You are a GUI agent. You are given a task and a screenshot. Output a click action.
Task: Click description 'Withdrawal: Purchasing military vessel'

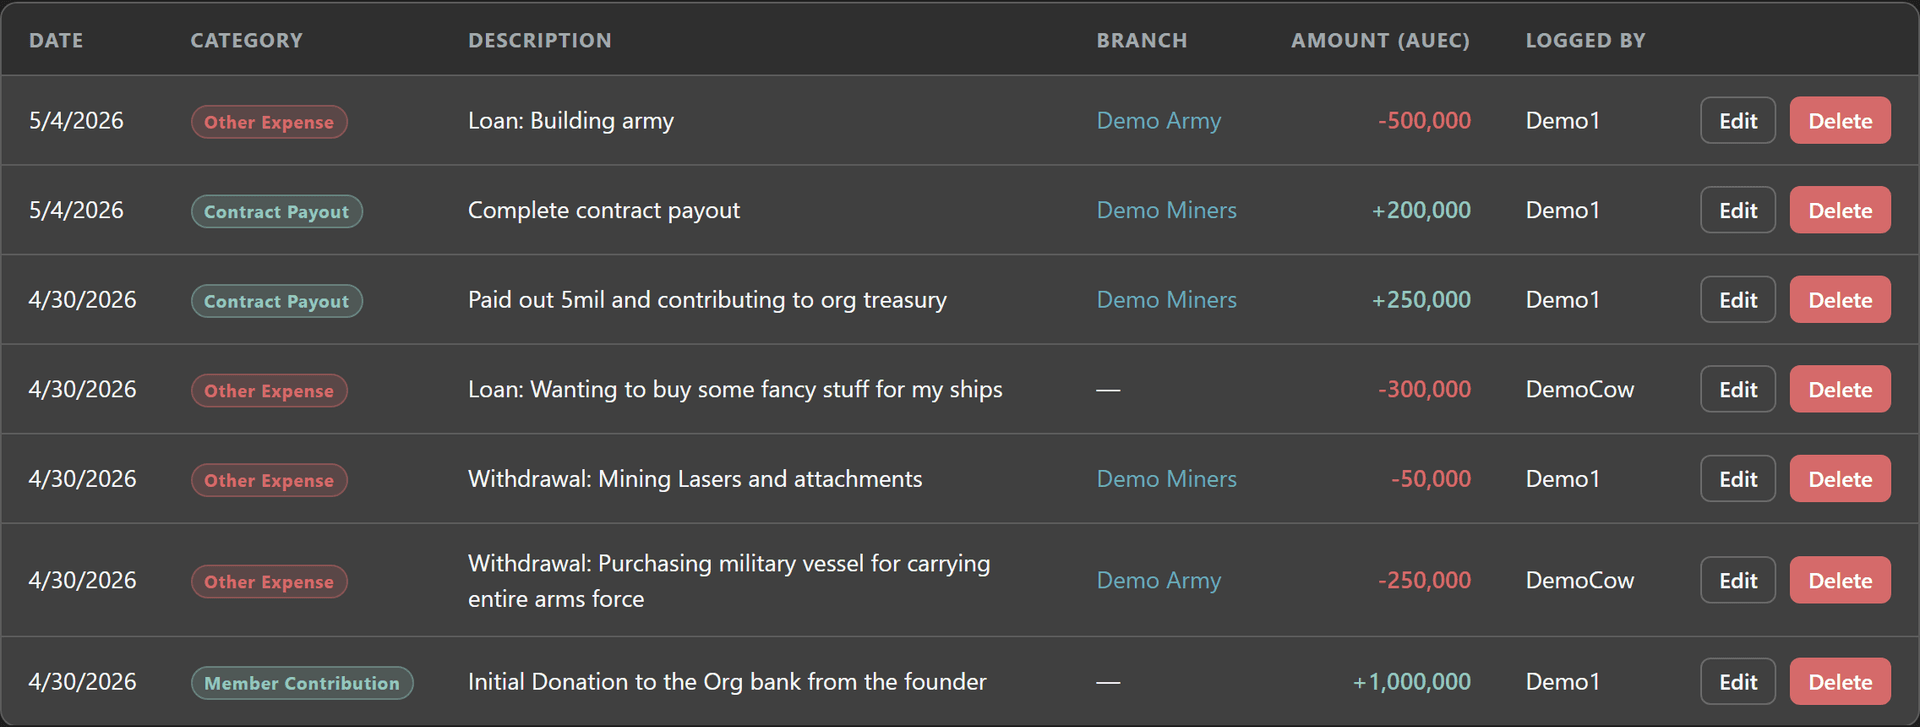(x=729, y=581)
